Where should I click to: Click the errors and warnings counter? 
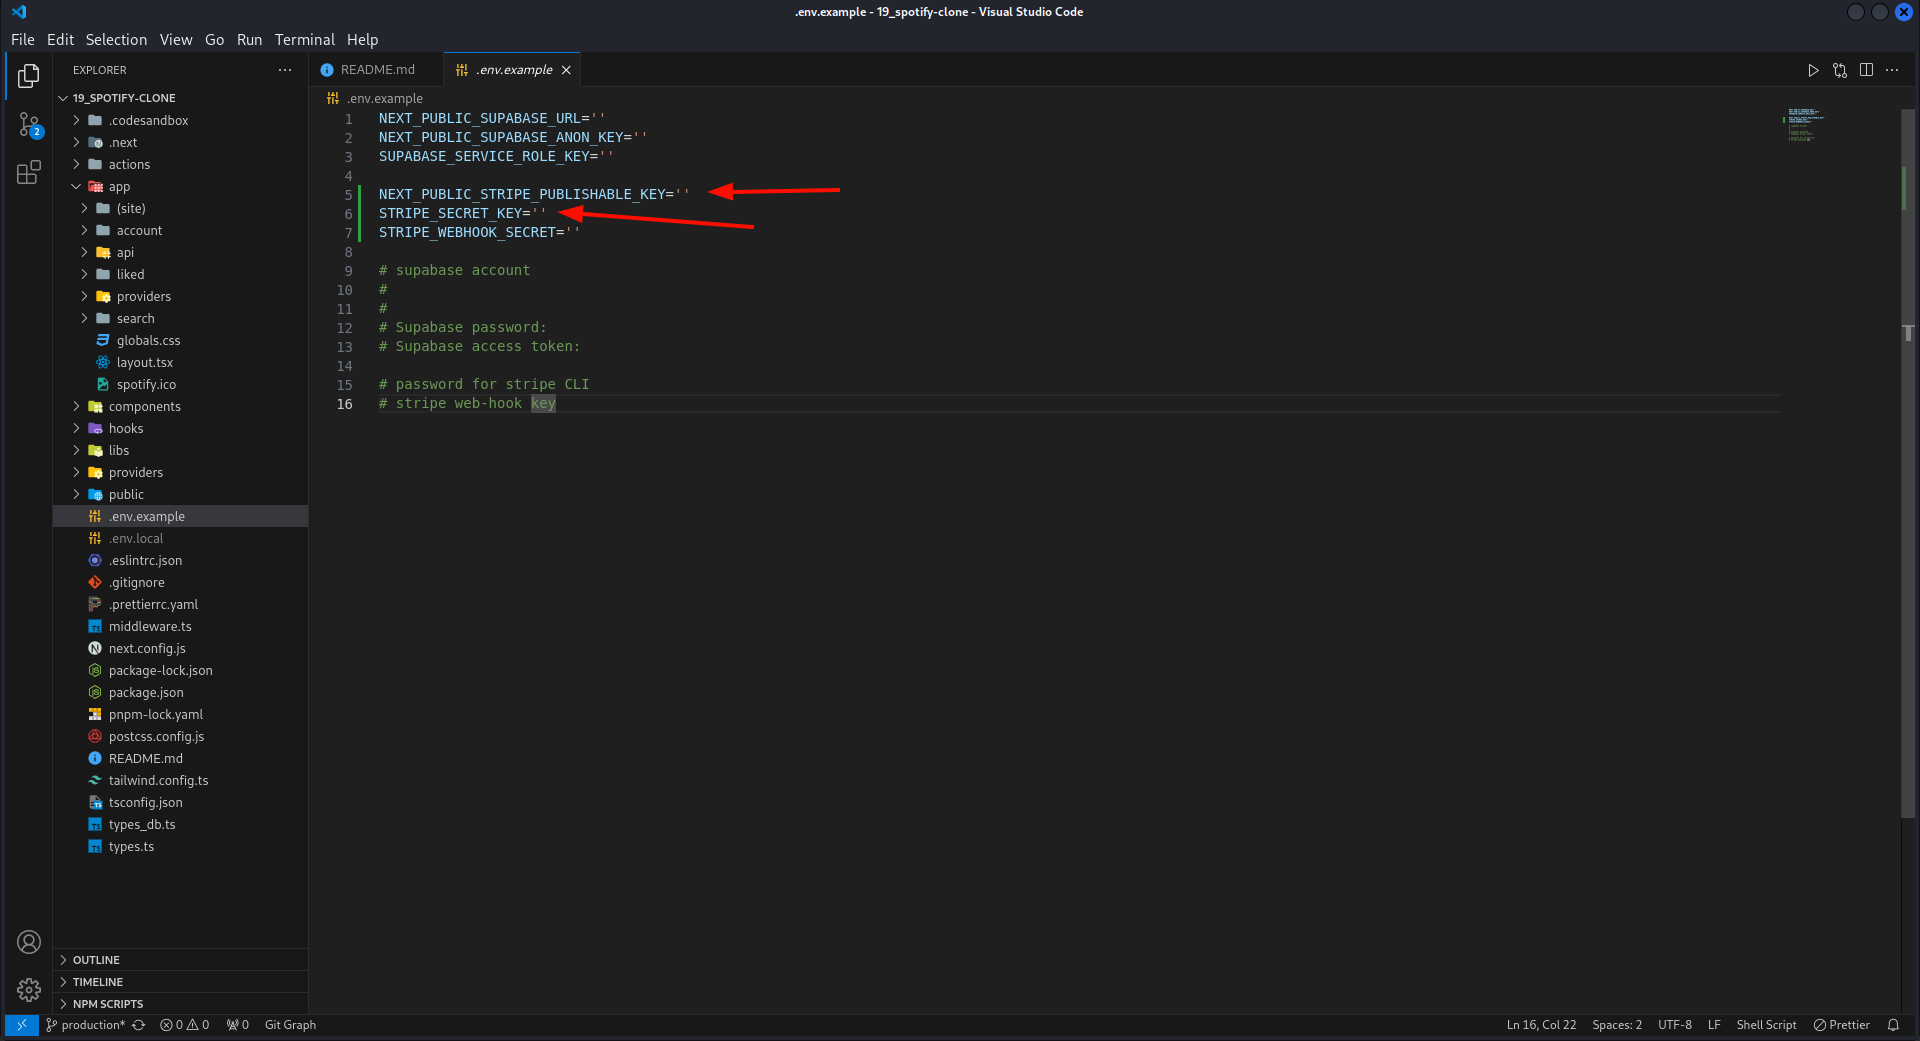pos(185,1025)
